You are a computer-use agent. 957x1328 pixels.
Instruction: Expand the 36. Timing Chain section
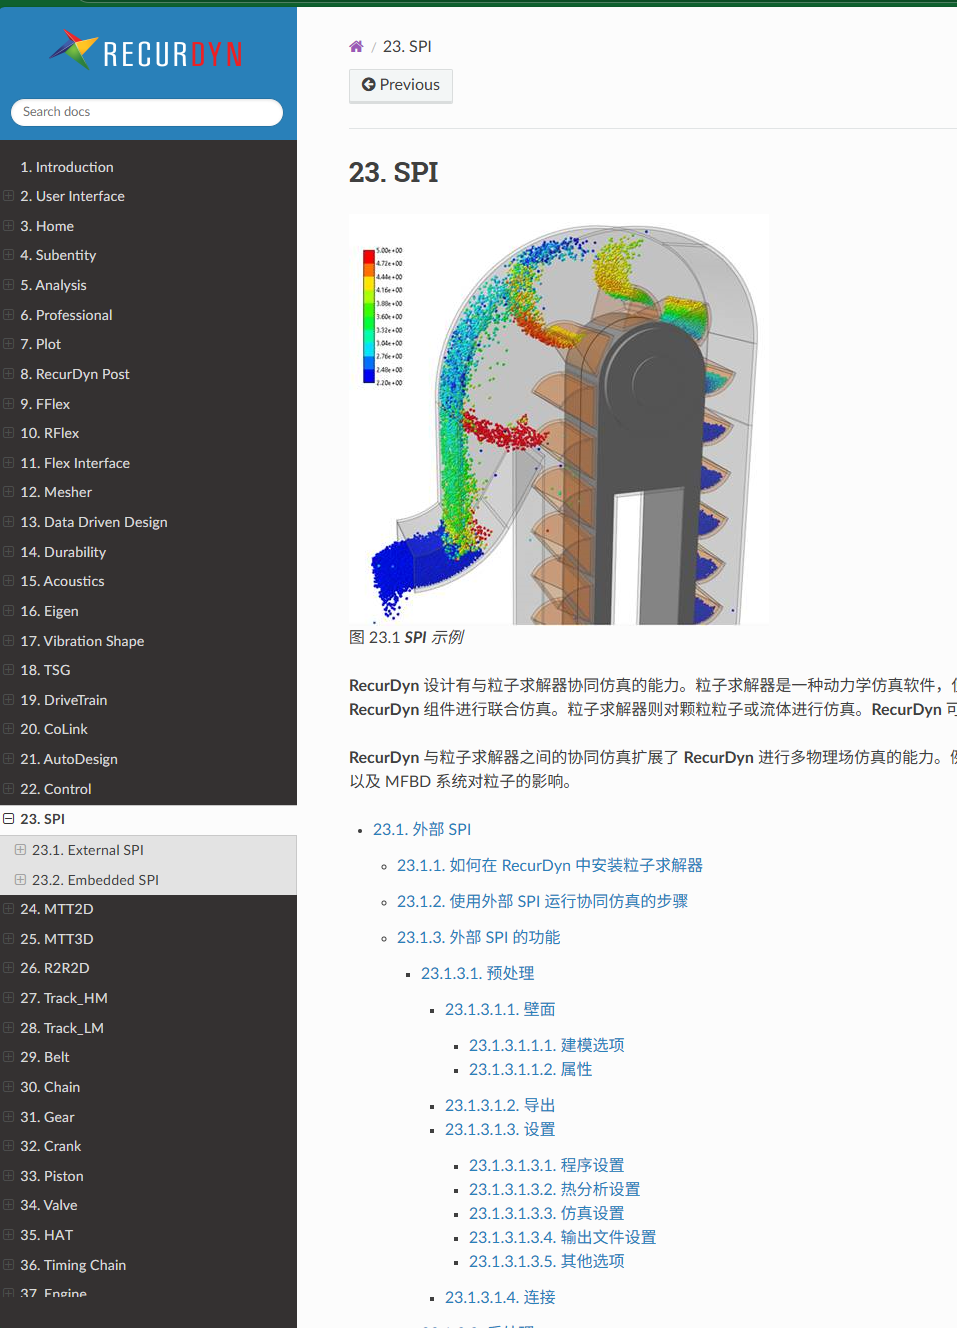8,1264
